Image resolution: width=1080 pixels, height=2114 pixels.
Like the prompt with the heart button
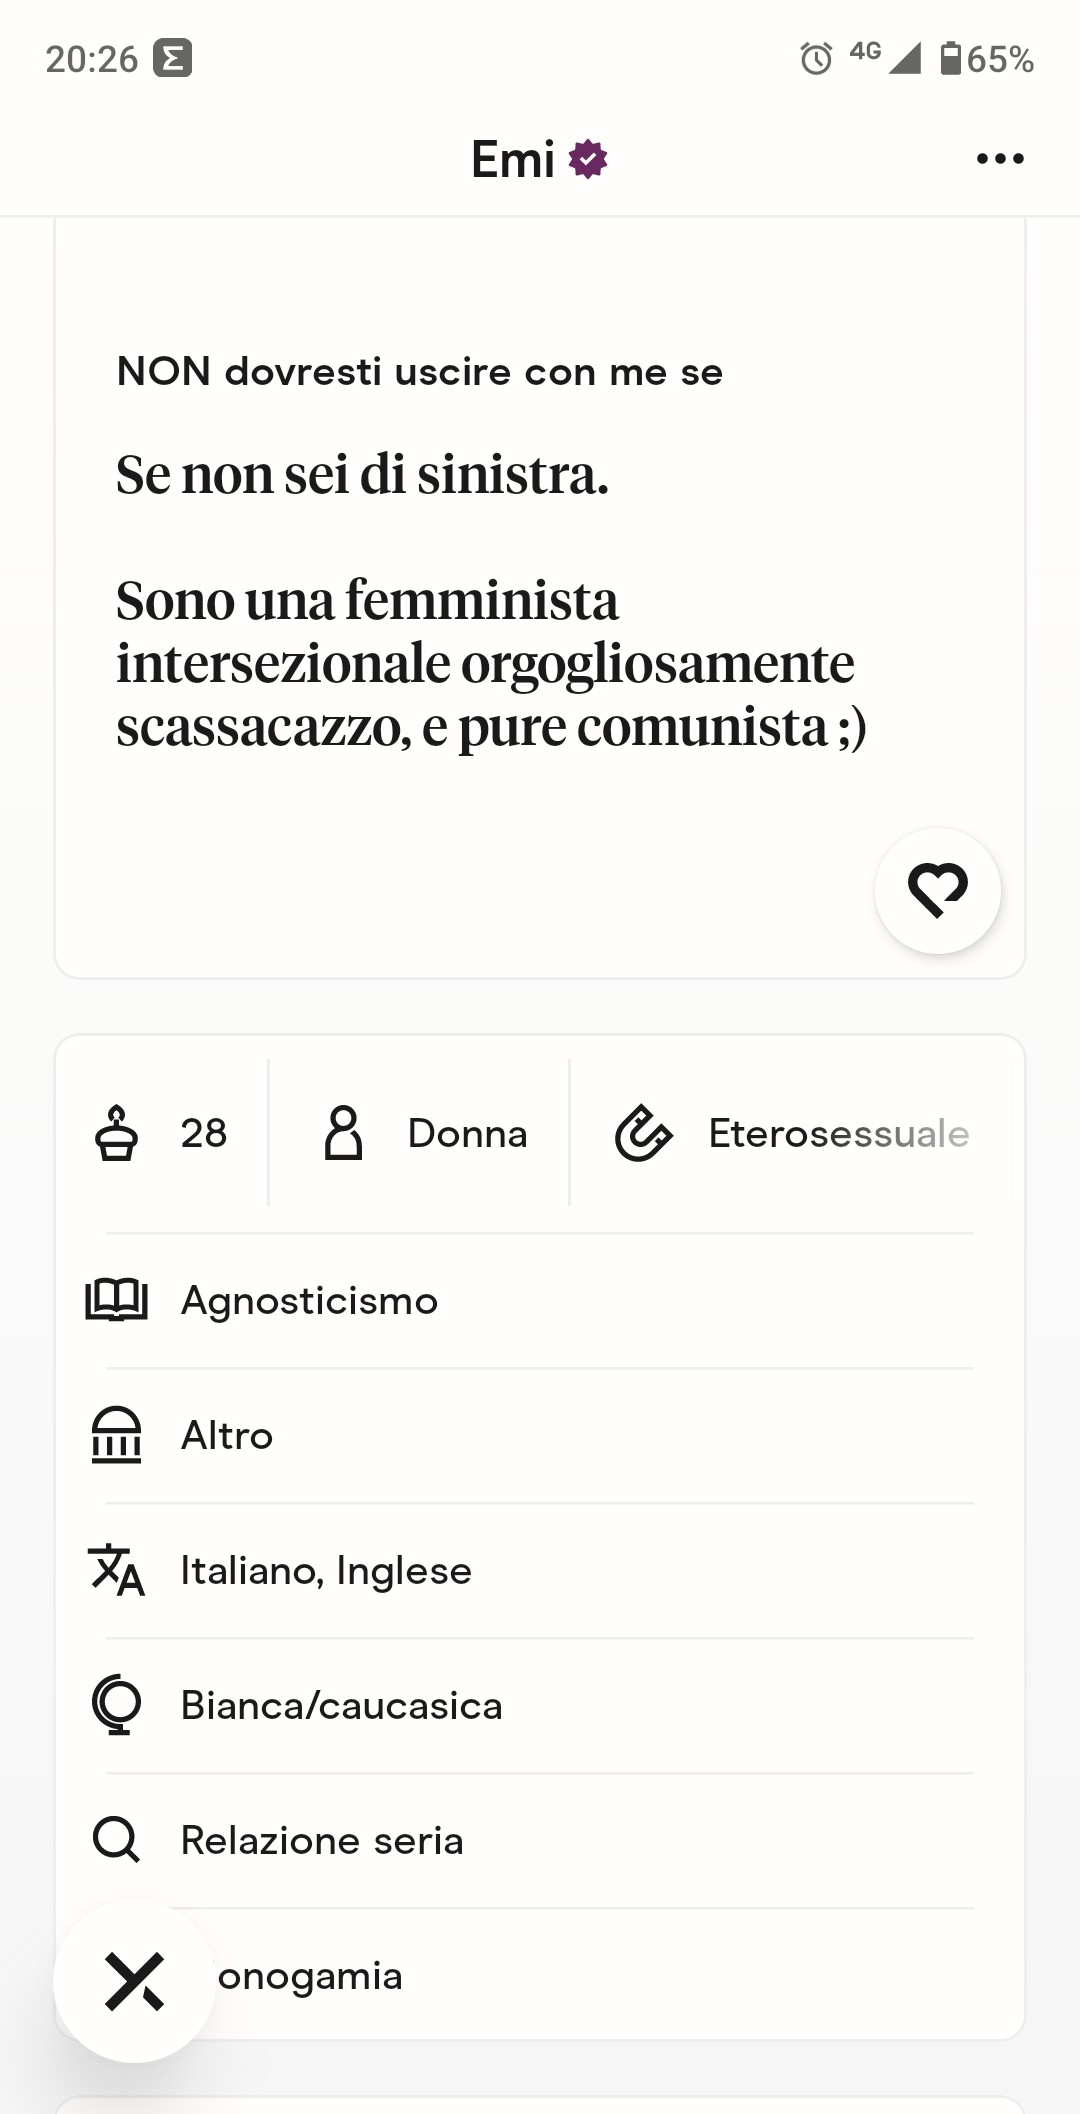point(937,890)
